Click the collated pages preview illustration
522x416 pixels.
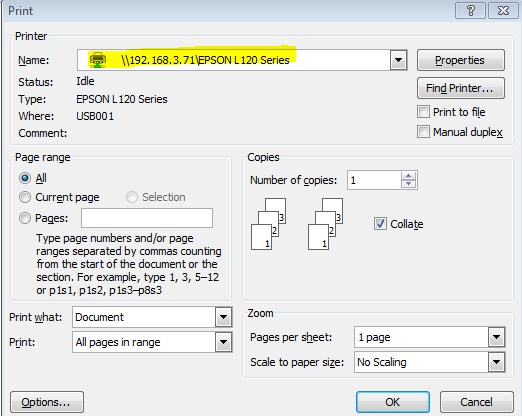(x=297, y=224)
